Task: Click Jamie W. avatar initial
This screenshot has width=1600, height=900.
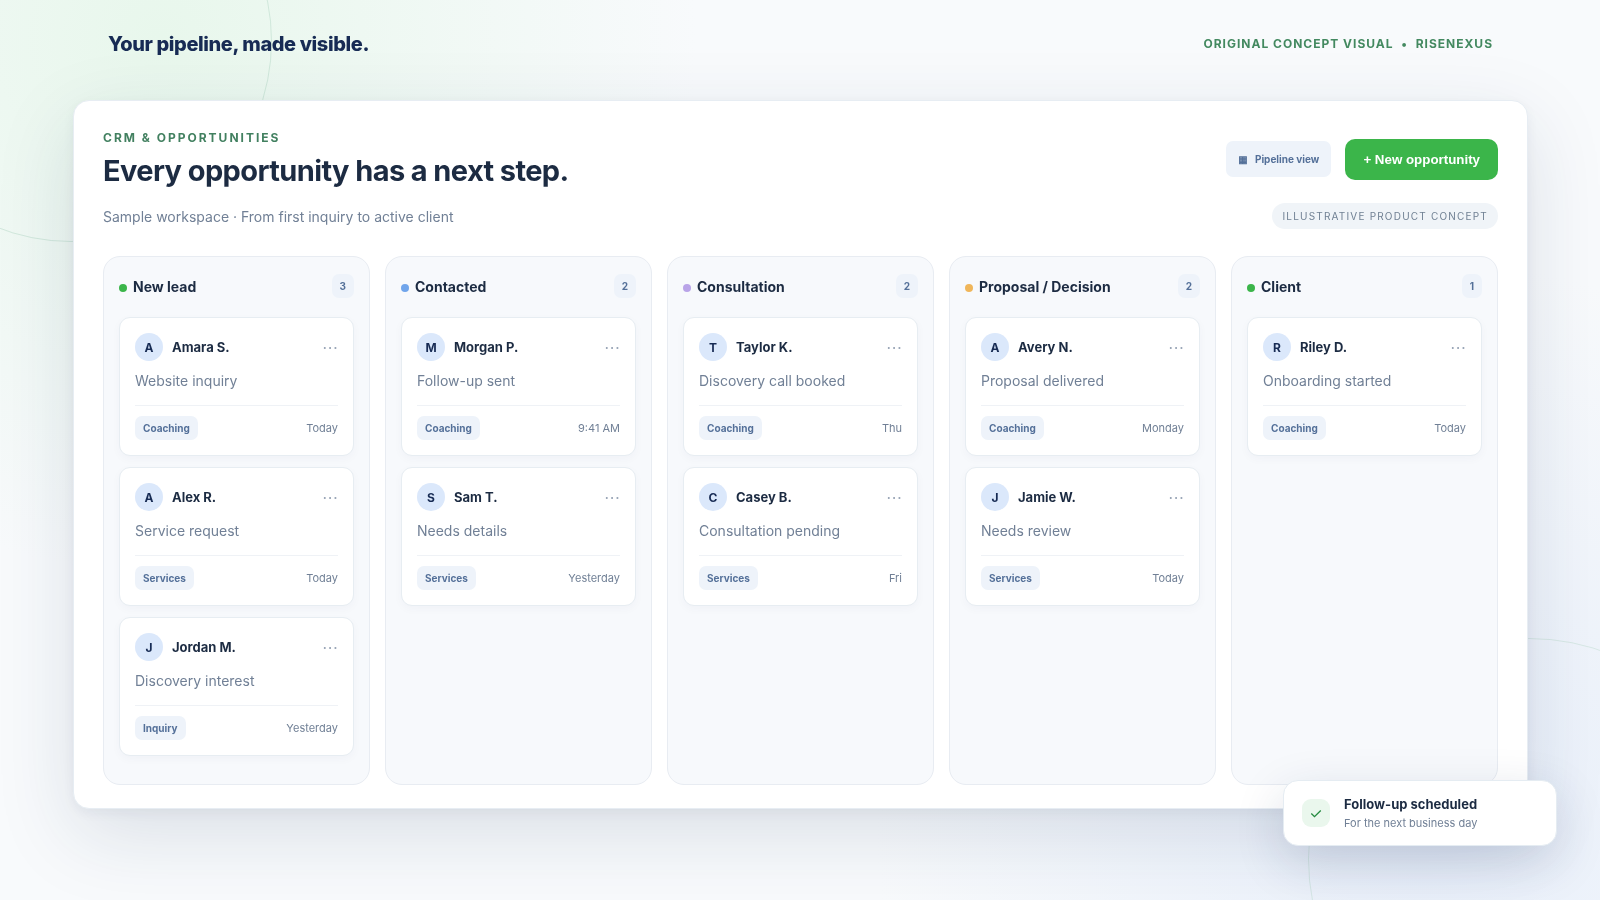Action: (995, 497)
